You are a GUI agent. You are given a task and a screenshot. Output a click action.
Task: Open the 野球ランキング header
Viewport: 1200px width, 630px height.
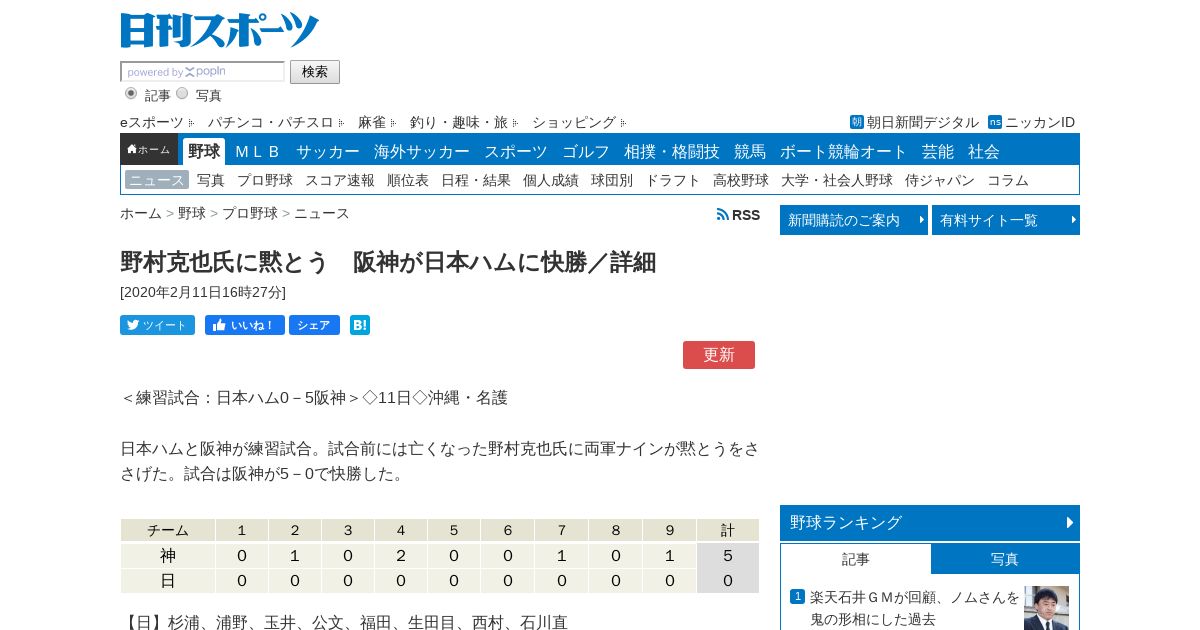930,522
